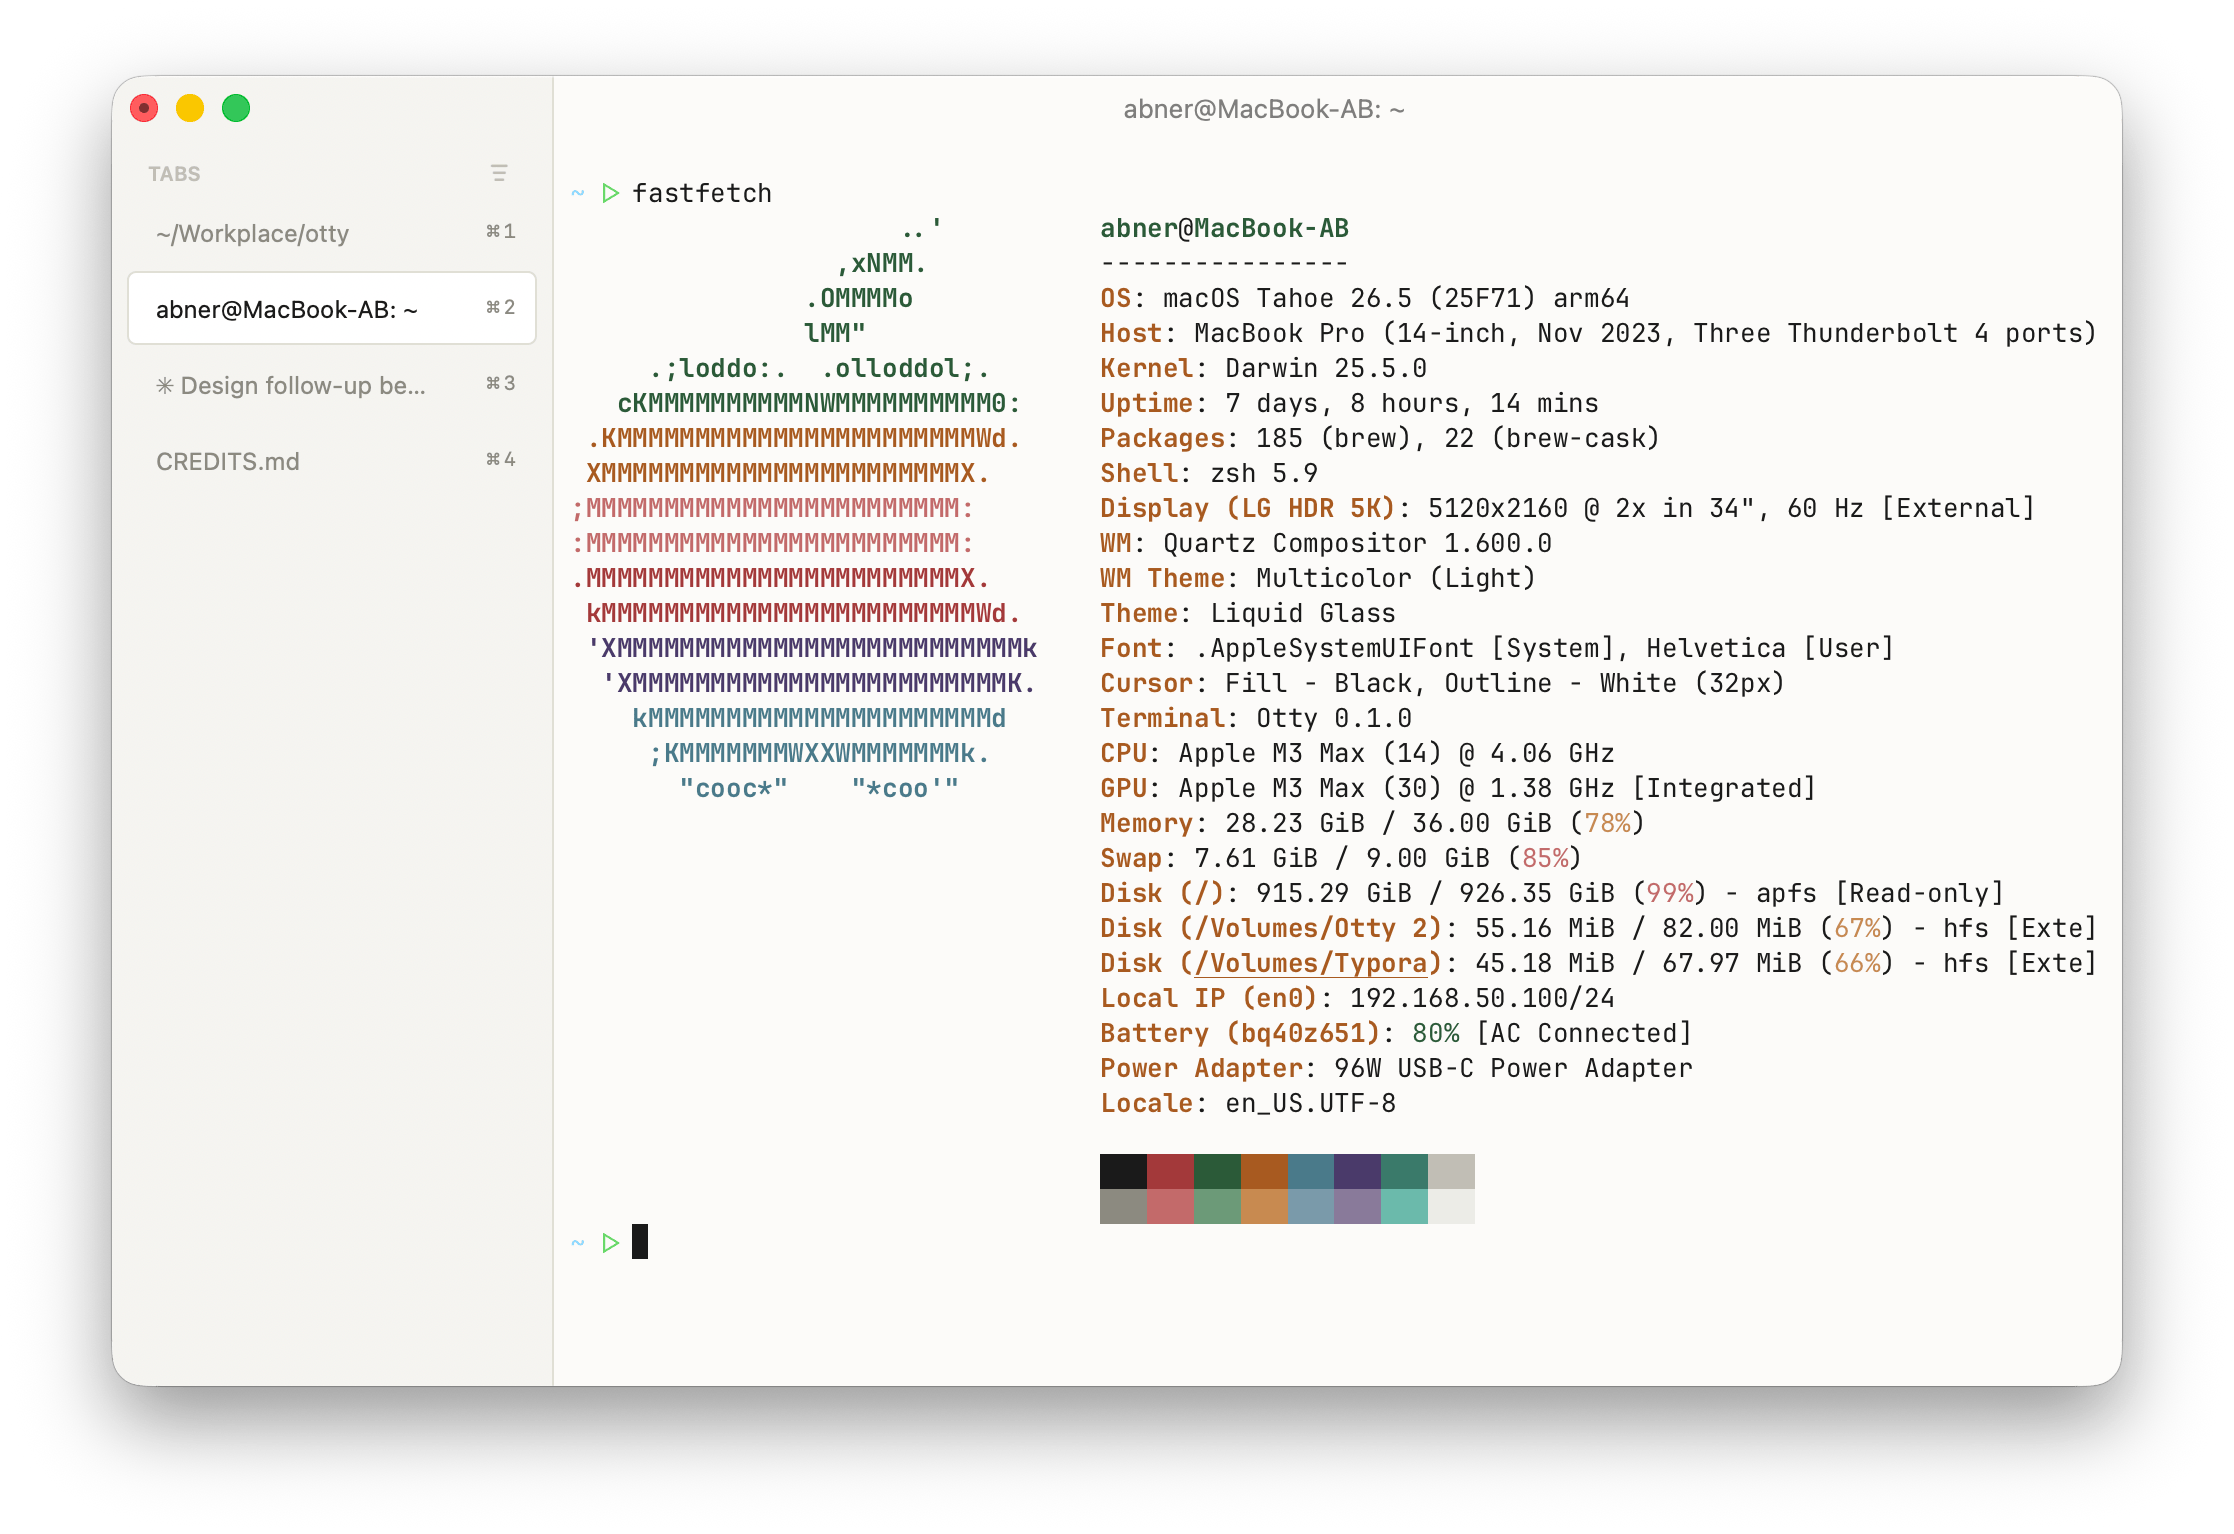Viewport: 2234px width, 1534px height.
Task: Open the Design follow-up be... tab
Action: click(332, 385)
